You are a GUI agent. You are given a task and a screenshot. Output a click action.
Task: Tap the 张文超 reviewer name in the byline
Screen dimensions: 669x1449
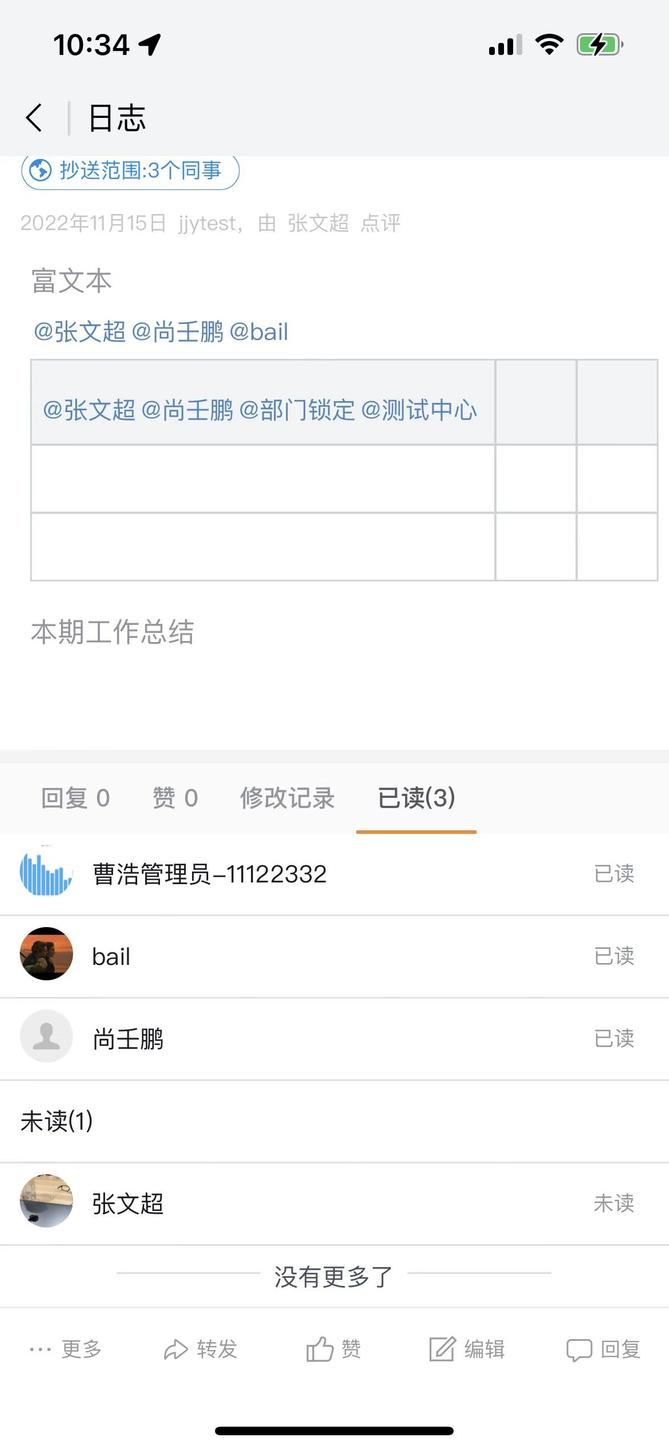[x=318, y=223]
